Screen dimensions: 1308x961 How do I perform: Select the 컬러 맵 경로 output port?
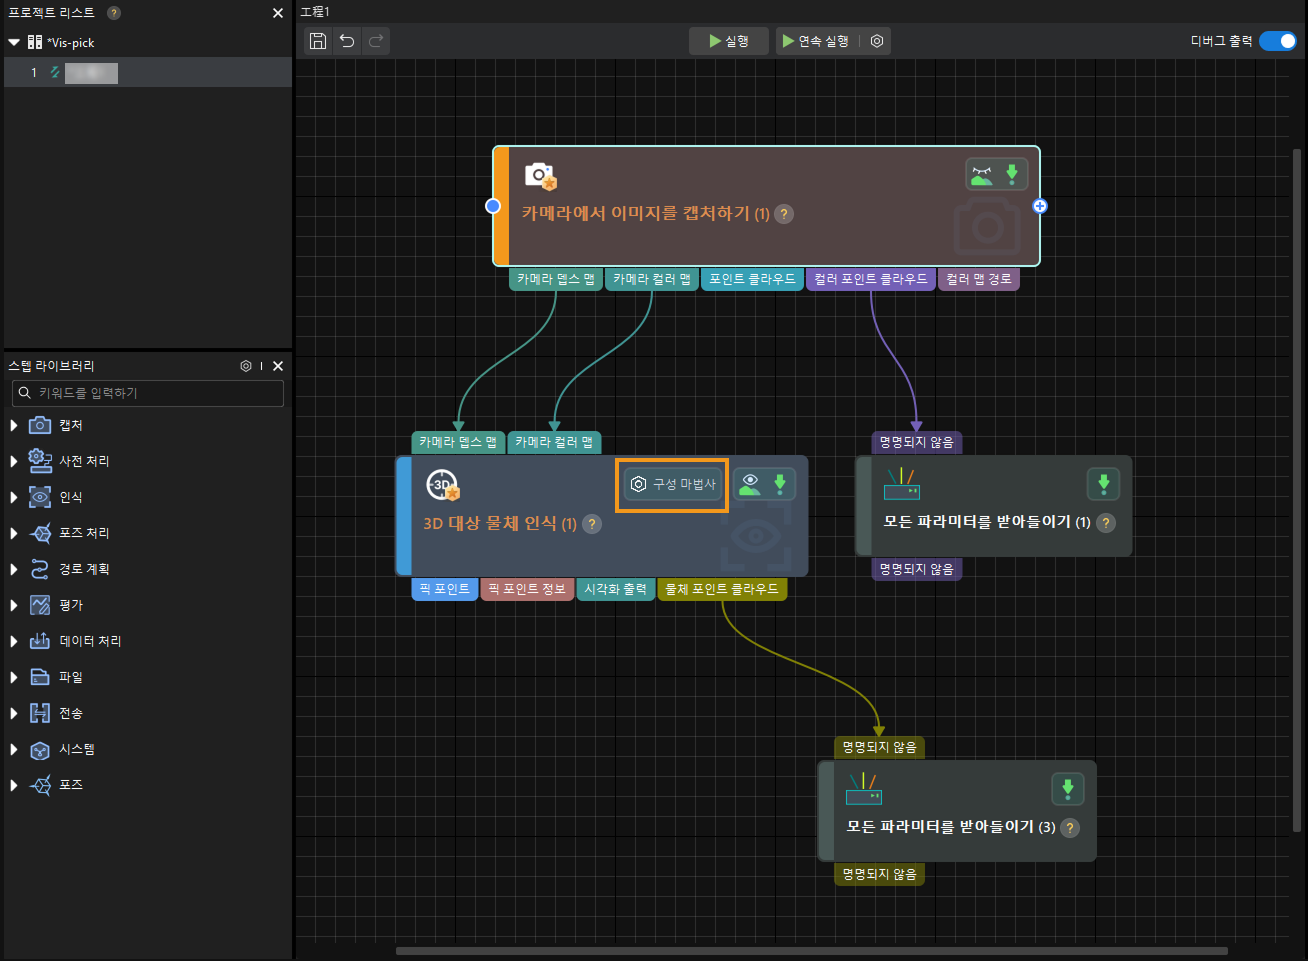pyautogui.click(x=979, y=279)
